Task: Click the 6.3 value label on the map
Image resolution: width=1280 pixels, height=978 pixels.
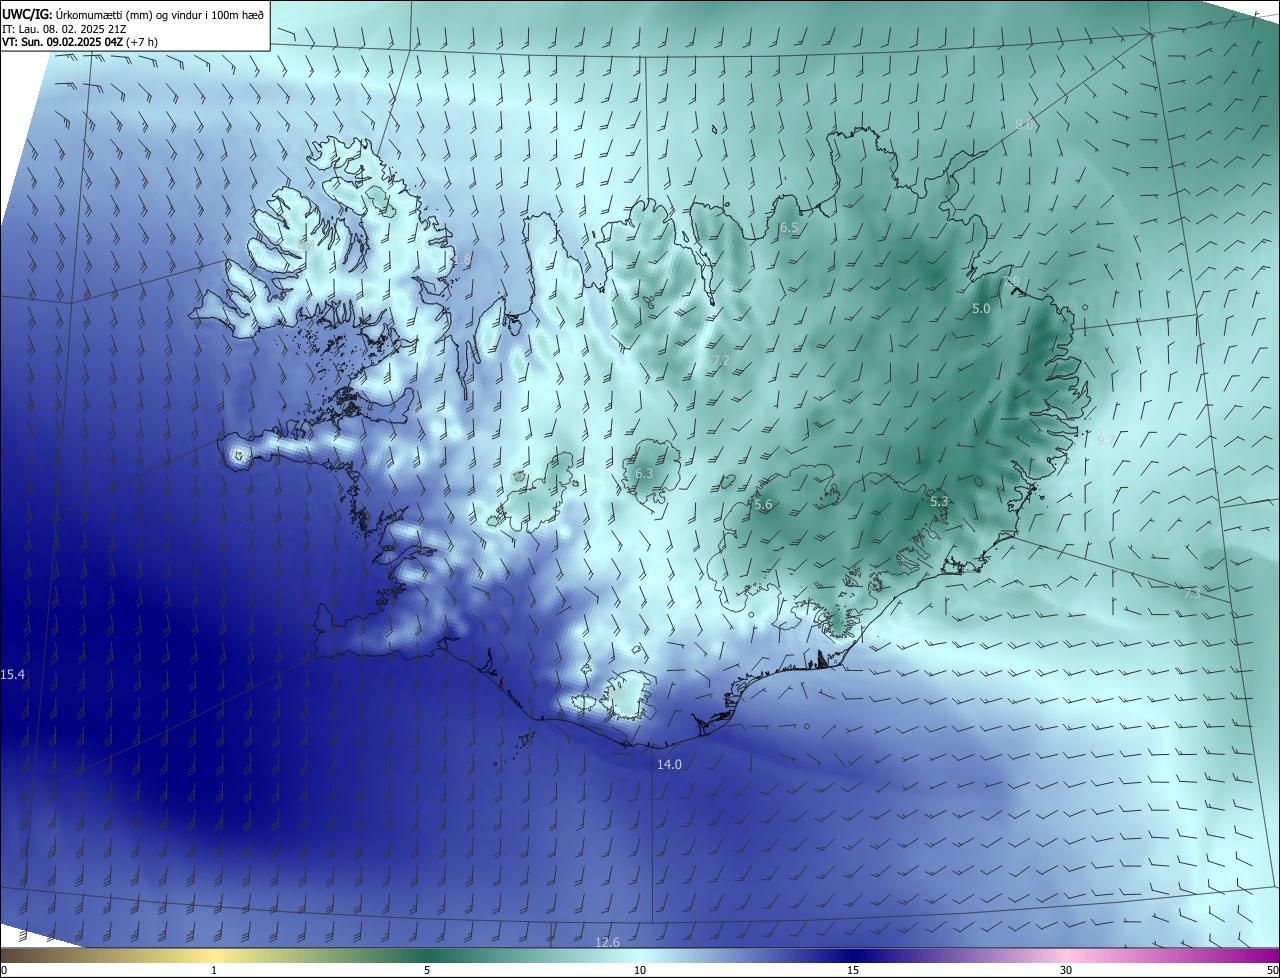Action: click(x=644, y=473)
